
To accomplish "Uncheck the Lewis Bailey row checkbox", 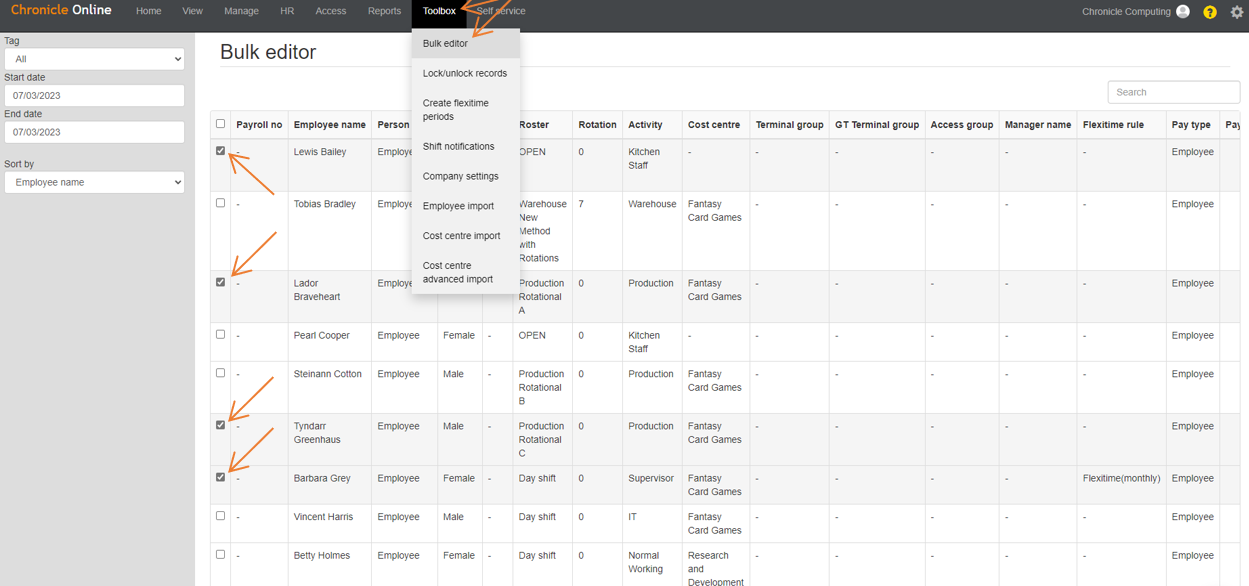I will click(x=221, y=151).
